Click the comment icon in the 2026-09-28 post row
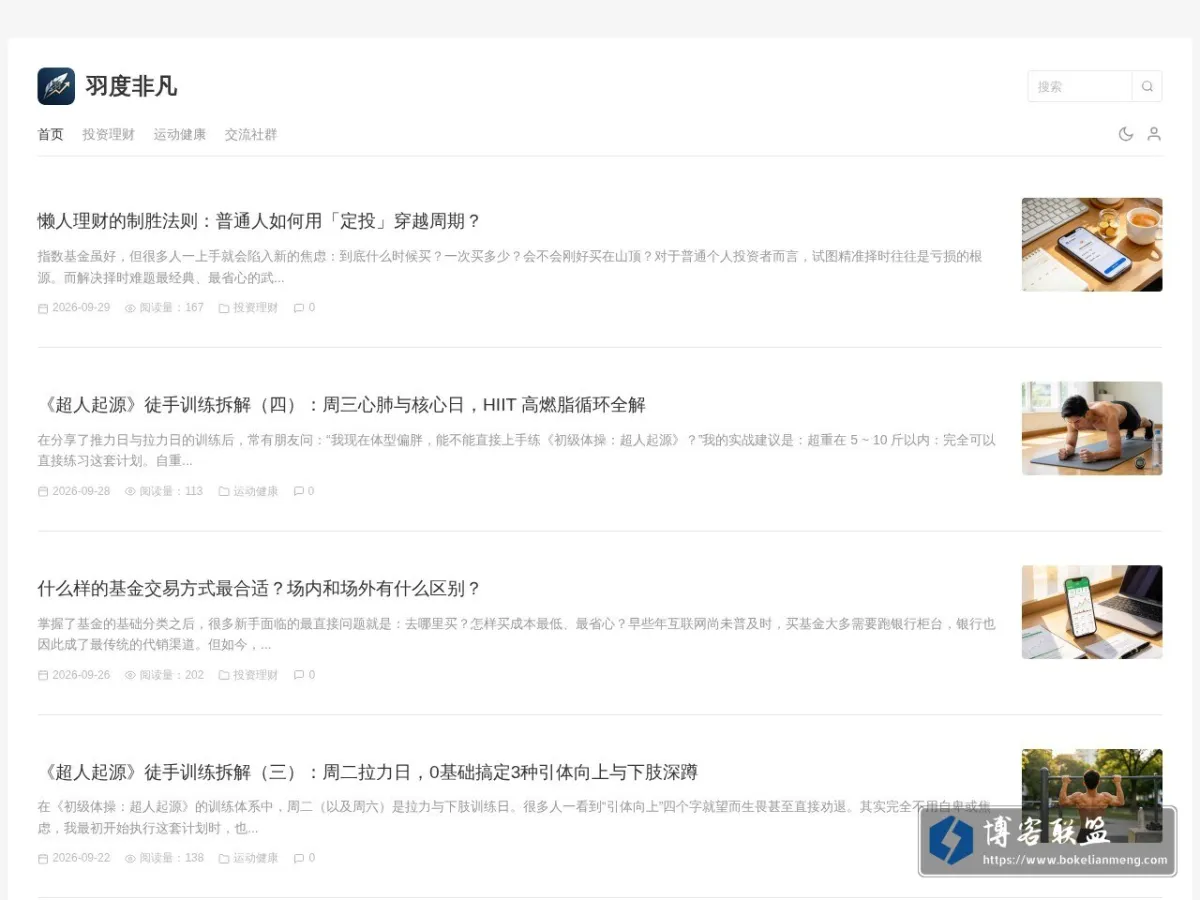Screen dimensions: 1200x900 (298, 492)
